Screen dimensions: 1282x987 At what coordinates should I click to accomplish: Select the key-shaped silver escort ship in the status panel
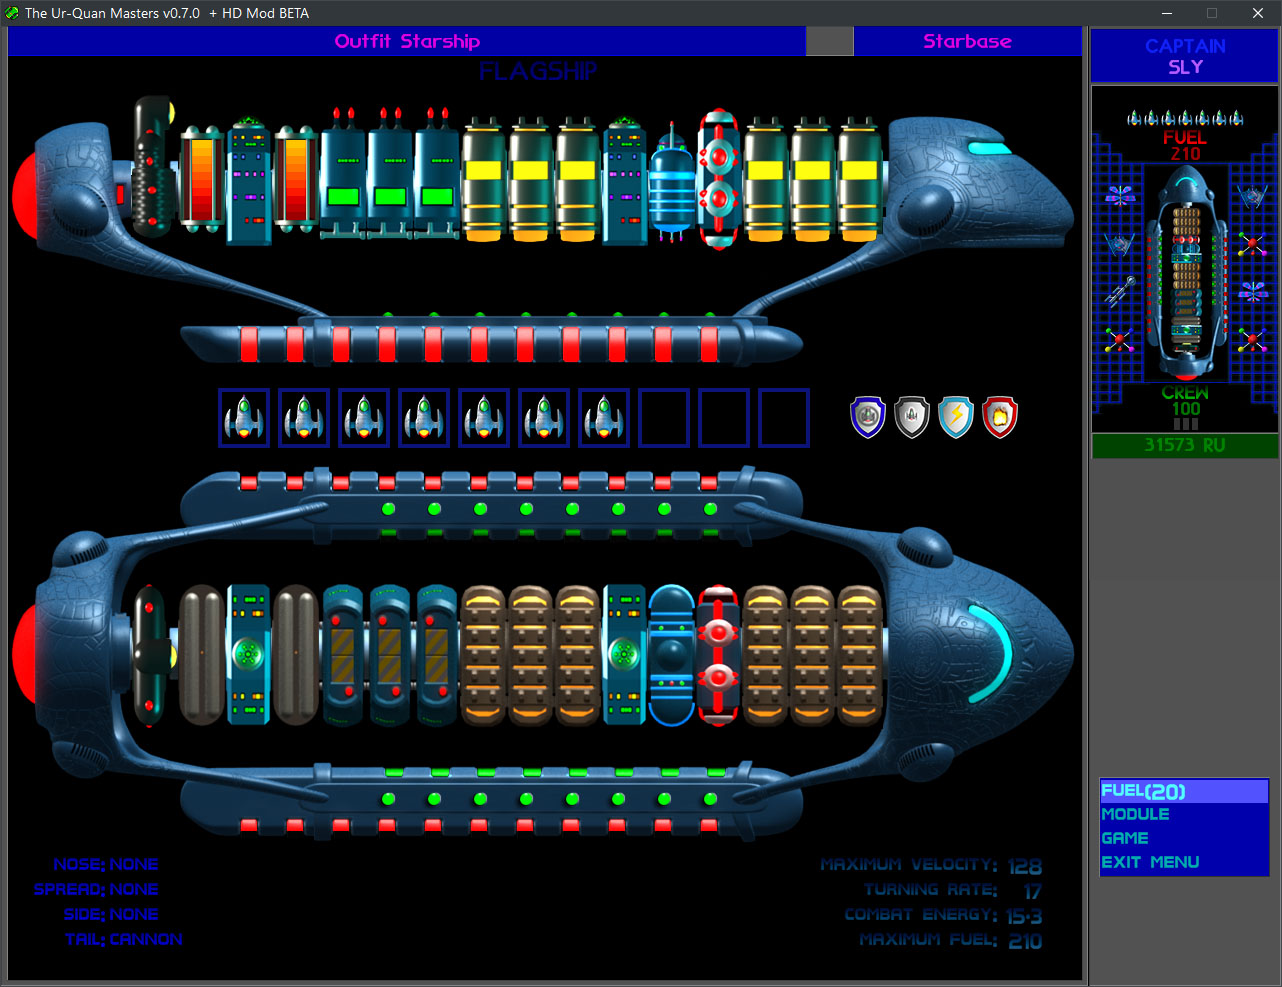[x=1120, y=290]
